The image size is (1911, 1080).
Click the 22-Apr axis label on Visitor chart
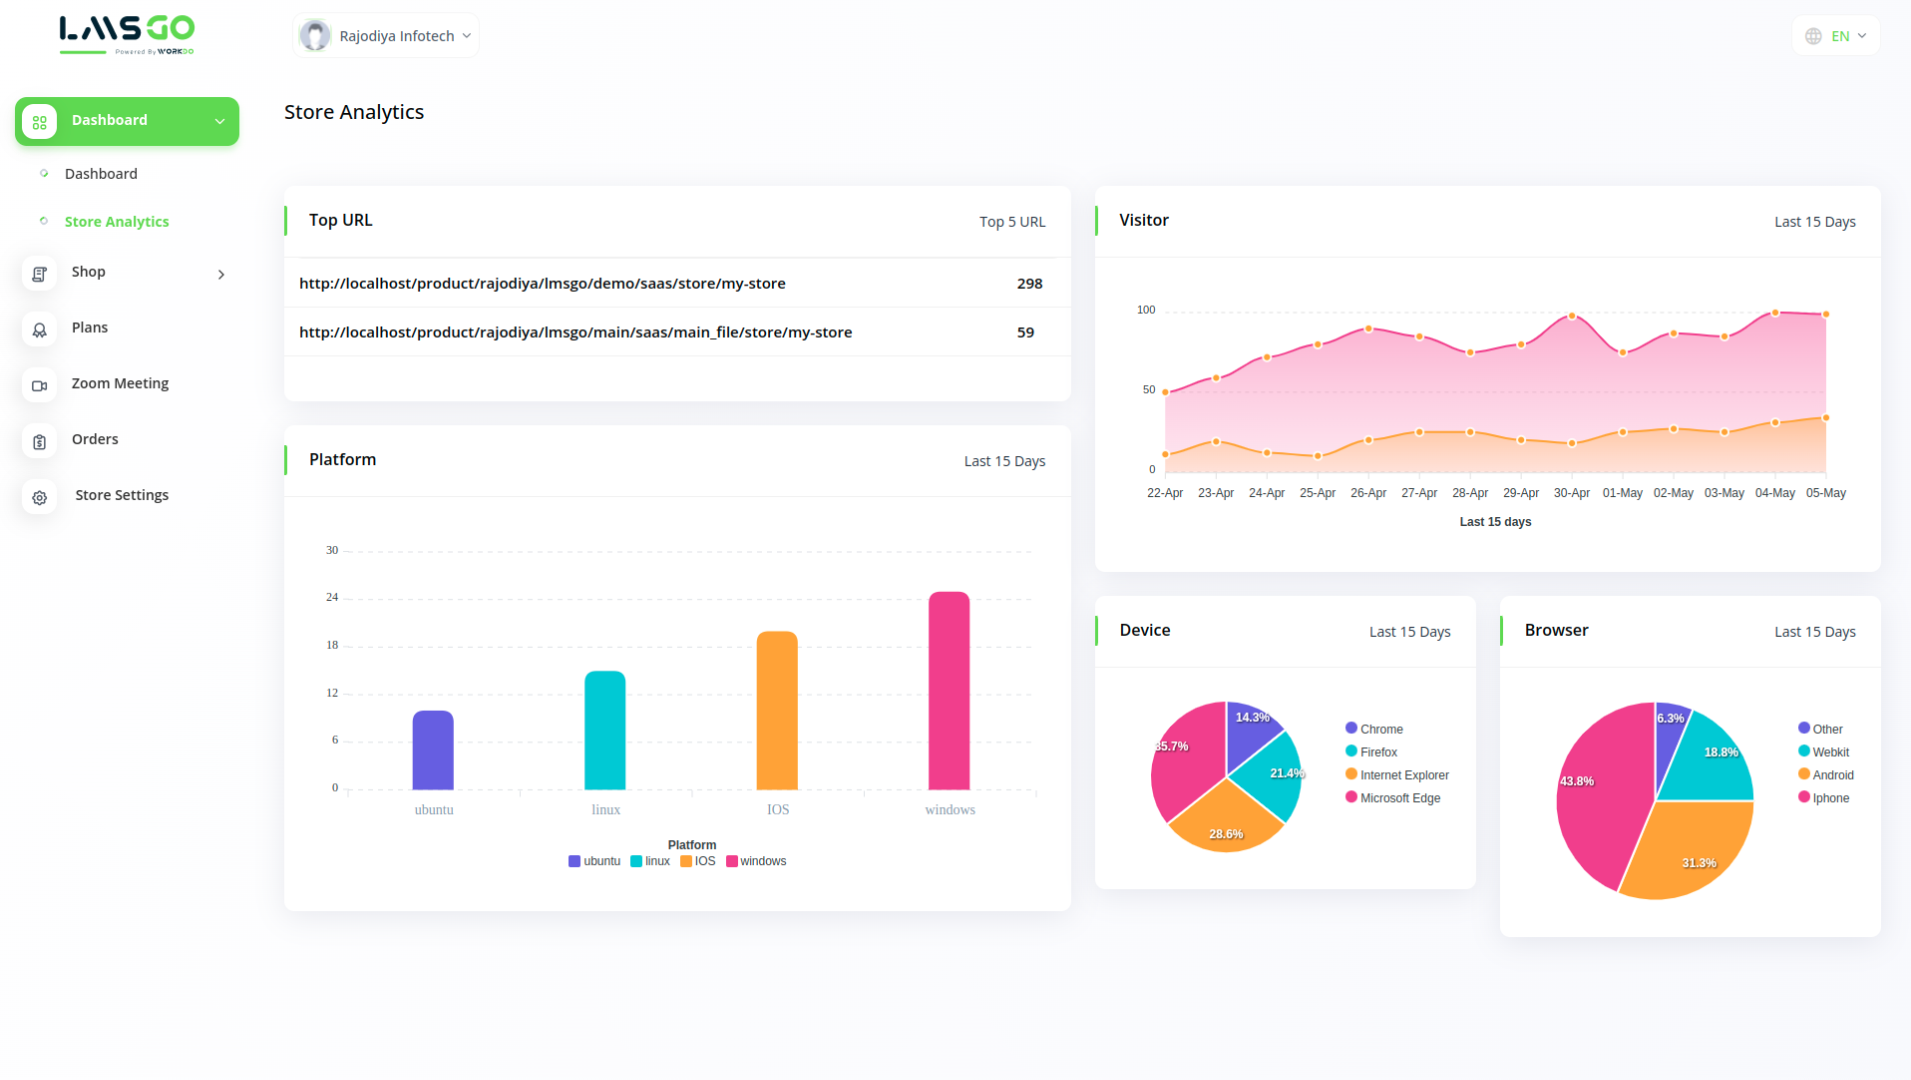point(1165,493)
